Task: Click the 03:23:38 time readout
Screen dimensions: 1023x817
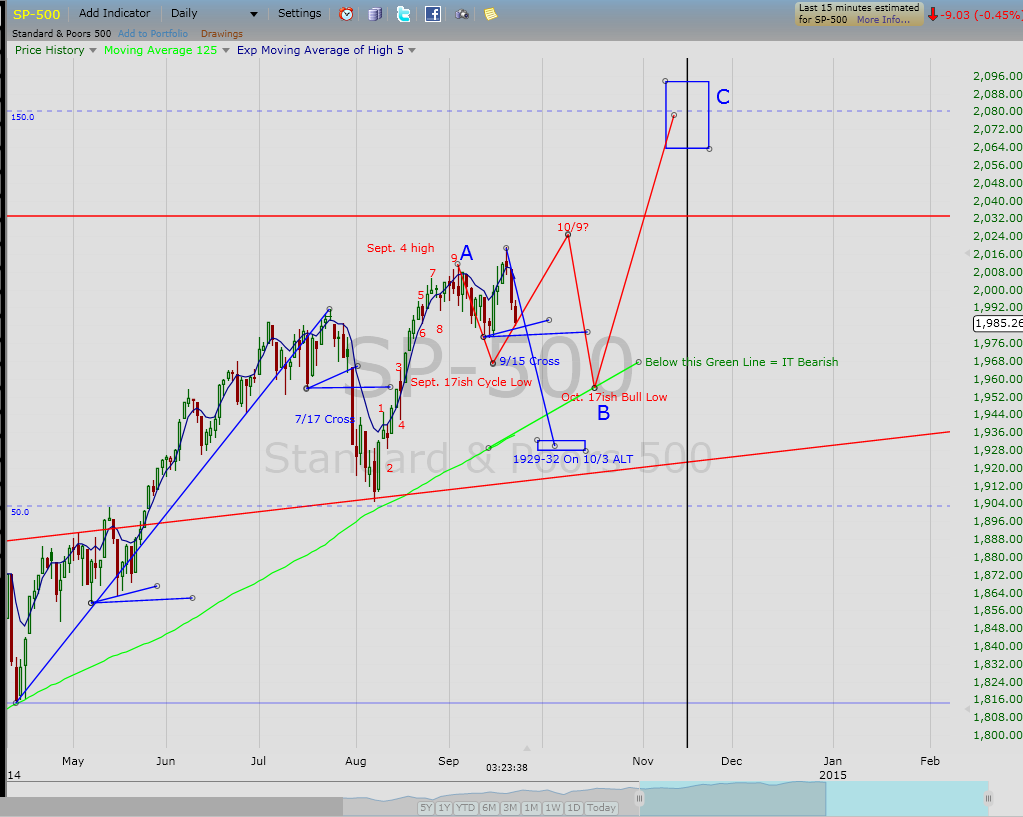Action: pos(507,768)
